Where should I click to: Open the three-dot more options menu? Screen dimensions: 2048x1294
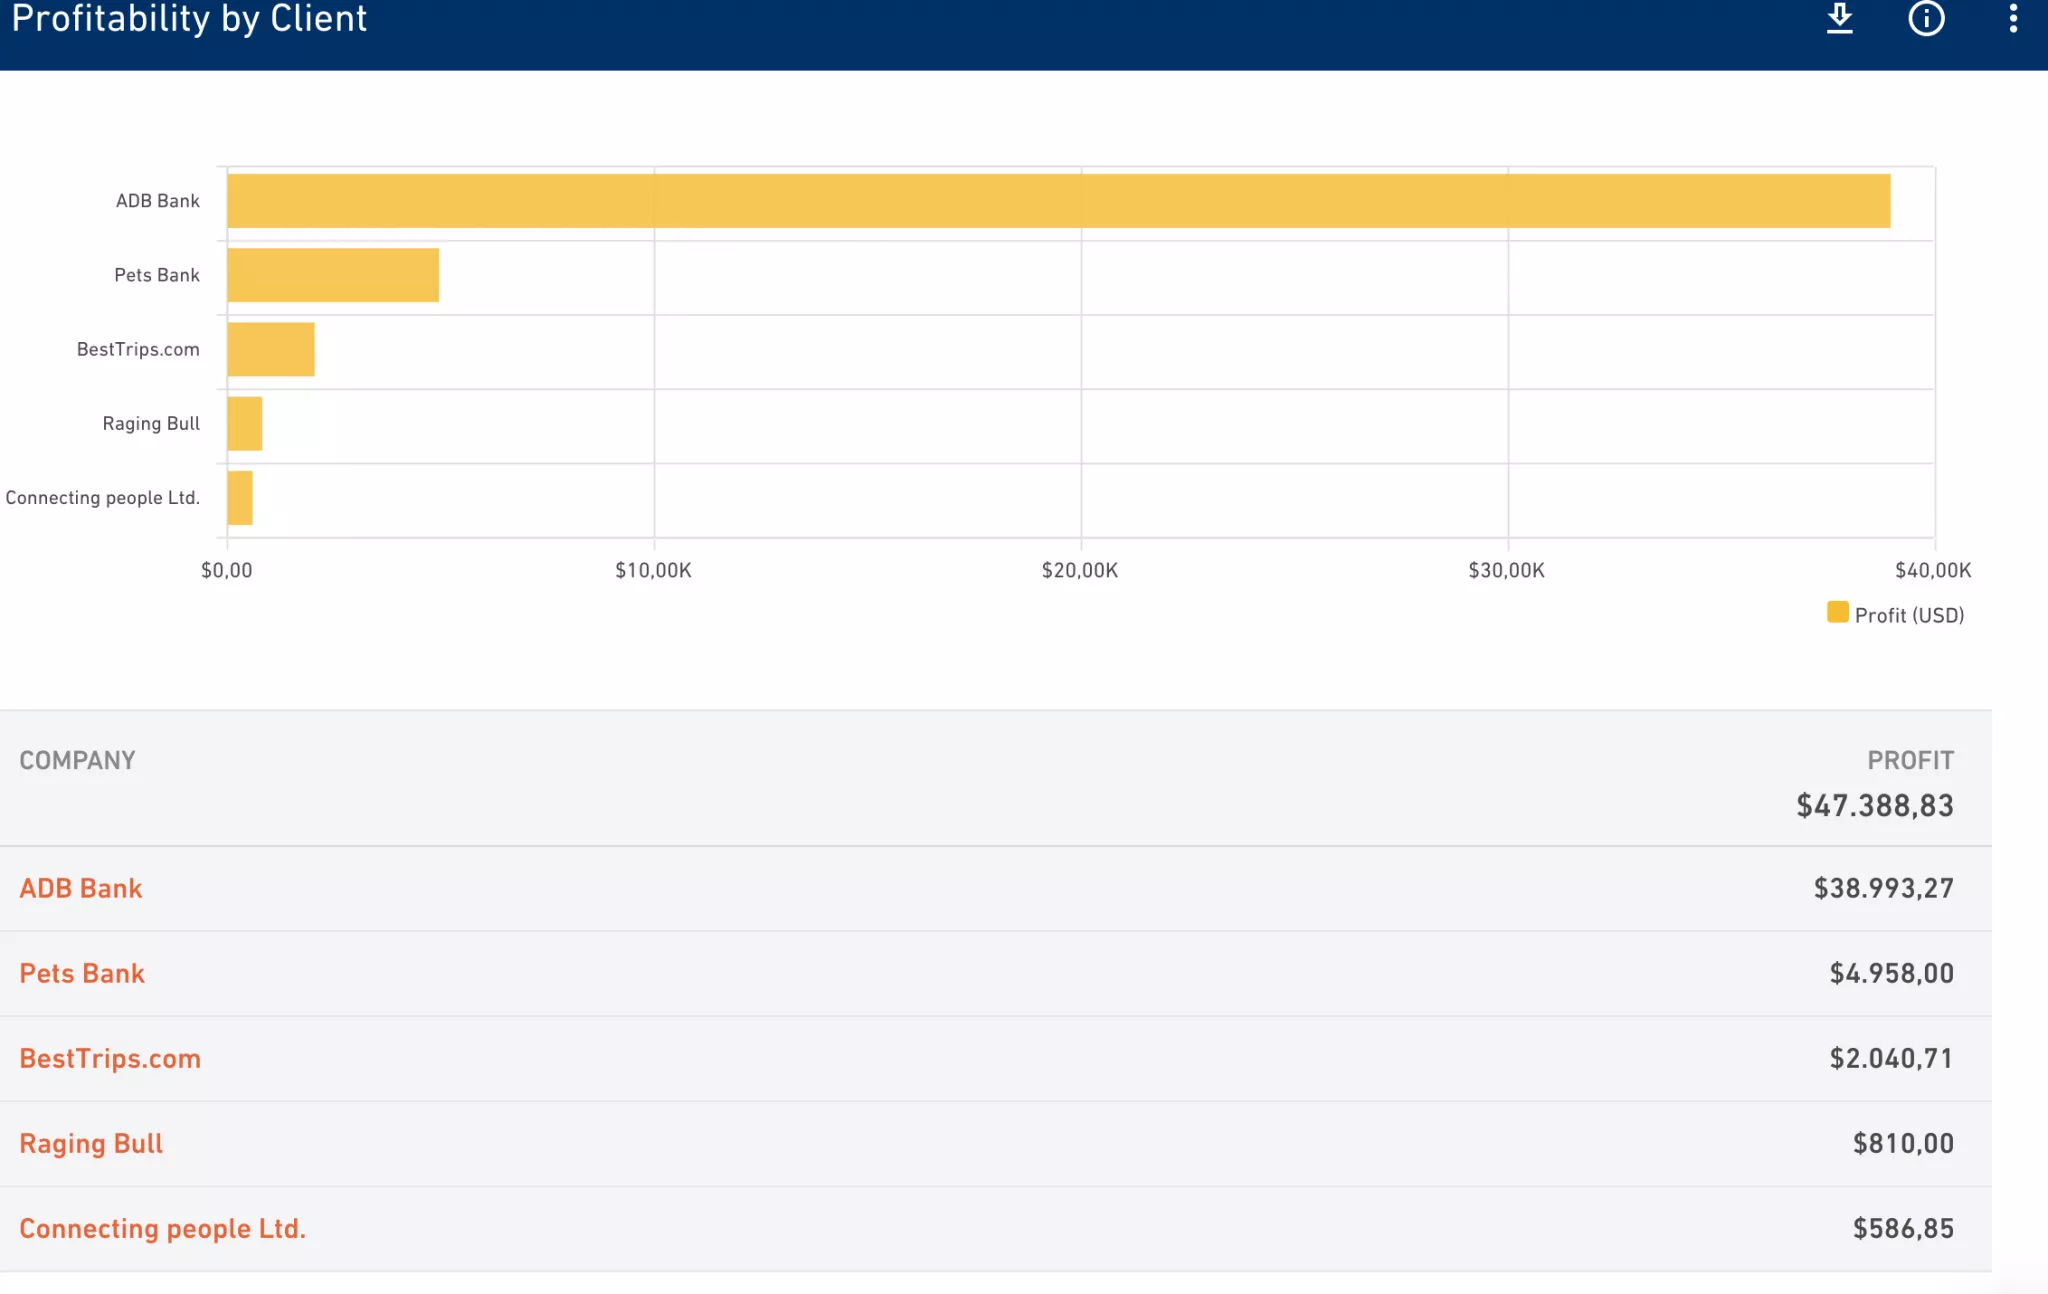click(2013, 18)
